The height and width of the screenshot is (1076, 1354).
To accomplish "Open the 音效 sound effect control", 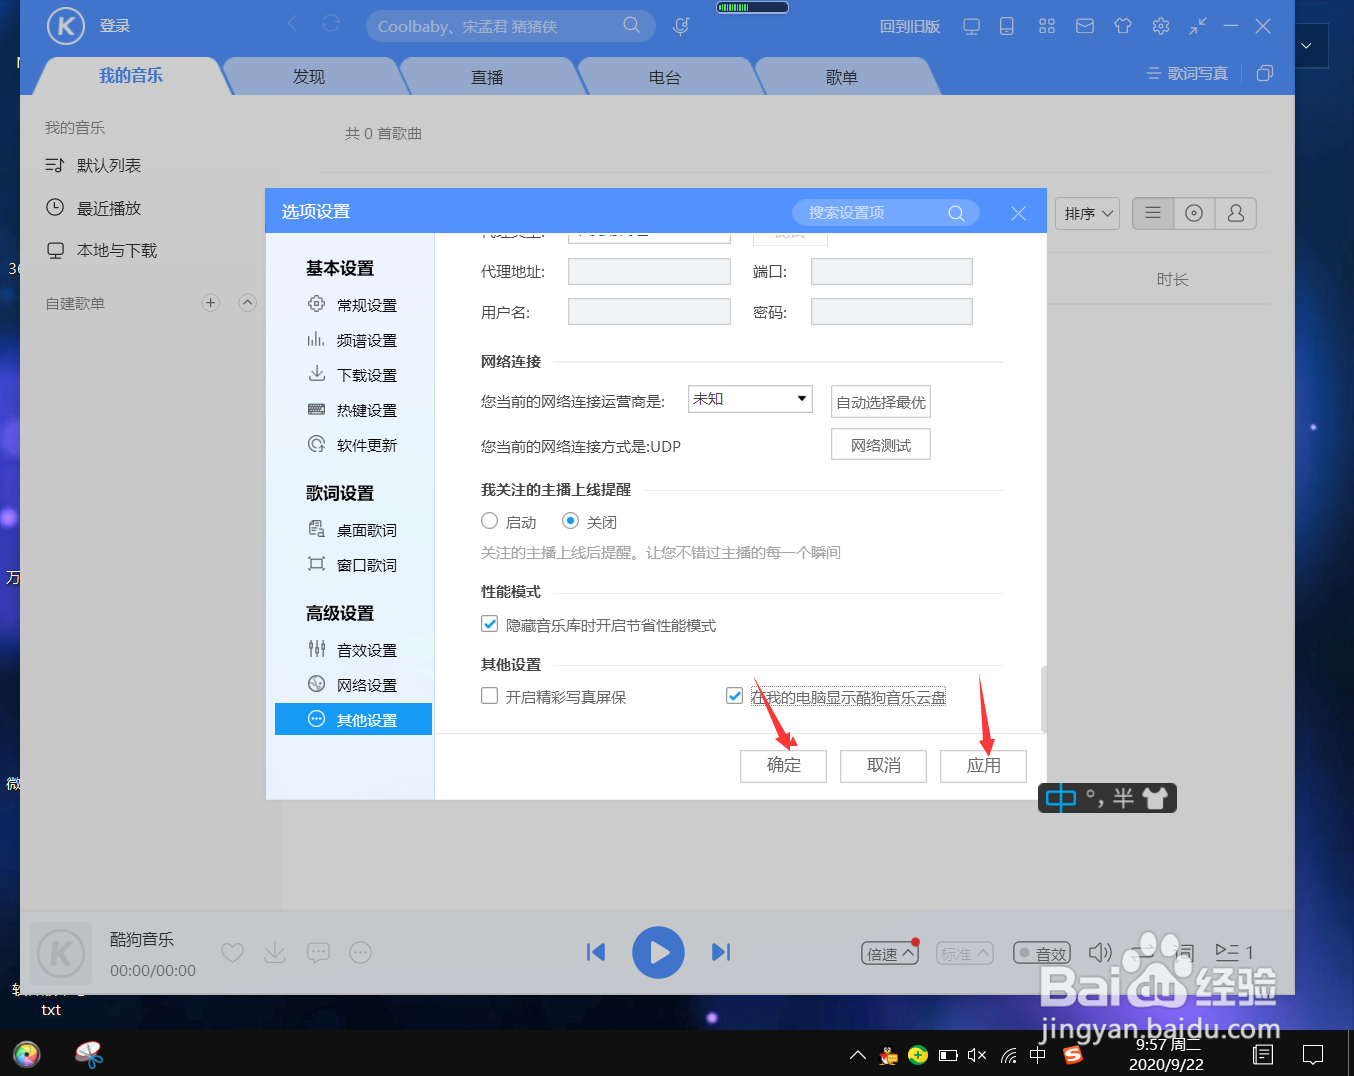I will 1041,952.
